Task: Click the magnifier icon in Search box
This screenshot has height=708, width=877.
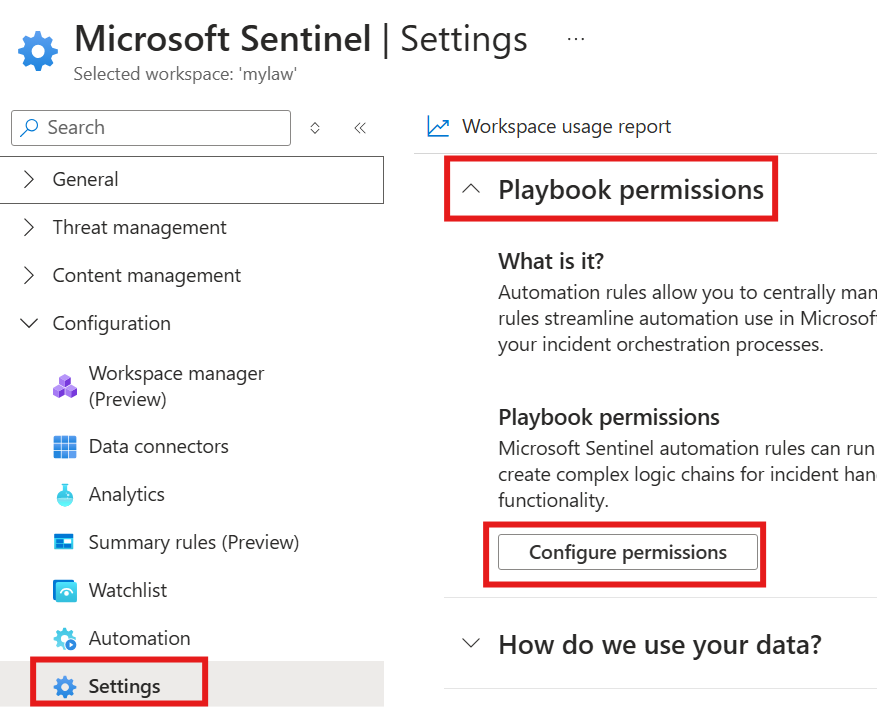Action: 30,128
